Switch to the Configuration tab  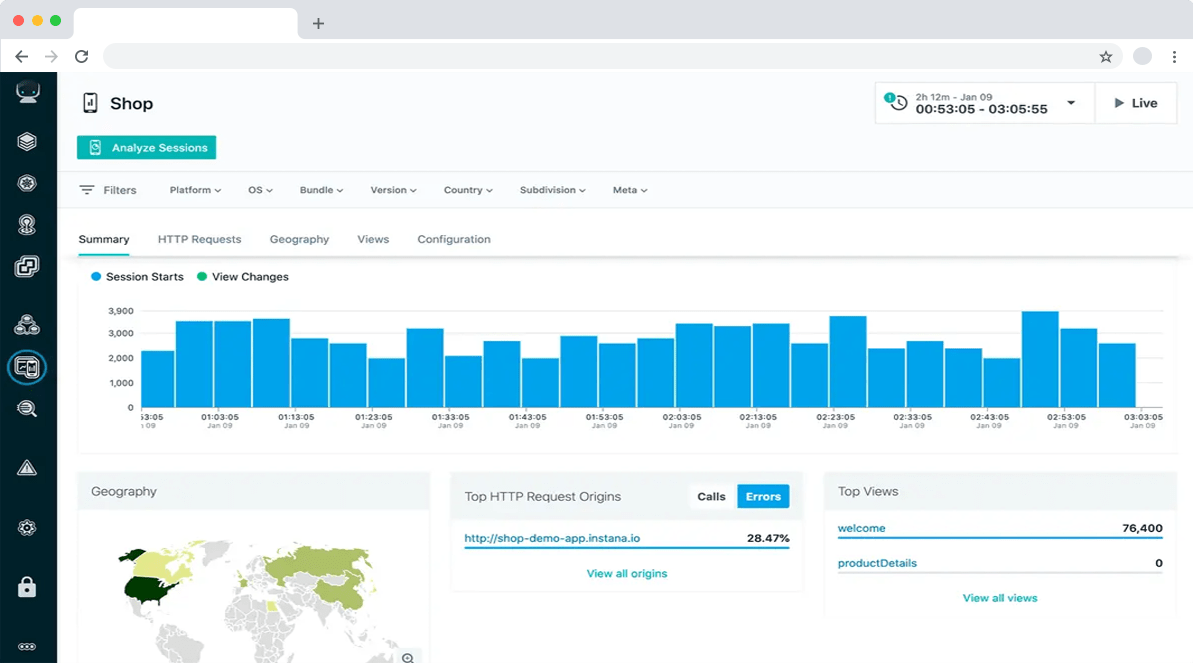pos(453,240)
